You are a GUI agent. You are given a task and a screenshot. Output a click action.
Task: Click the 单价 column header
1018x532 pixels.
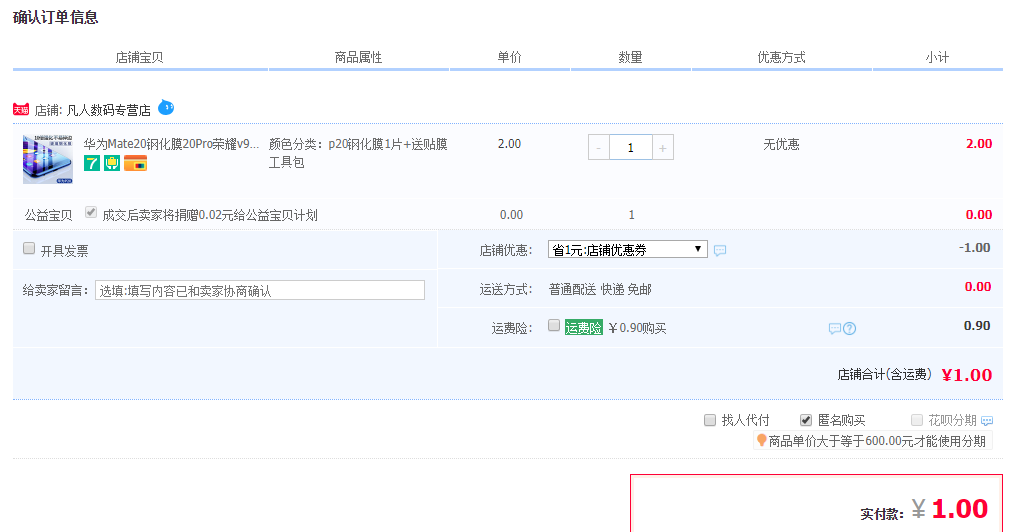[510, 57]
